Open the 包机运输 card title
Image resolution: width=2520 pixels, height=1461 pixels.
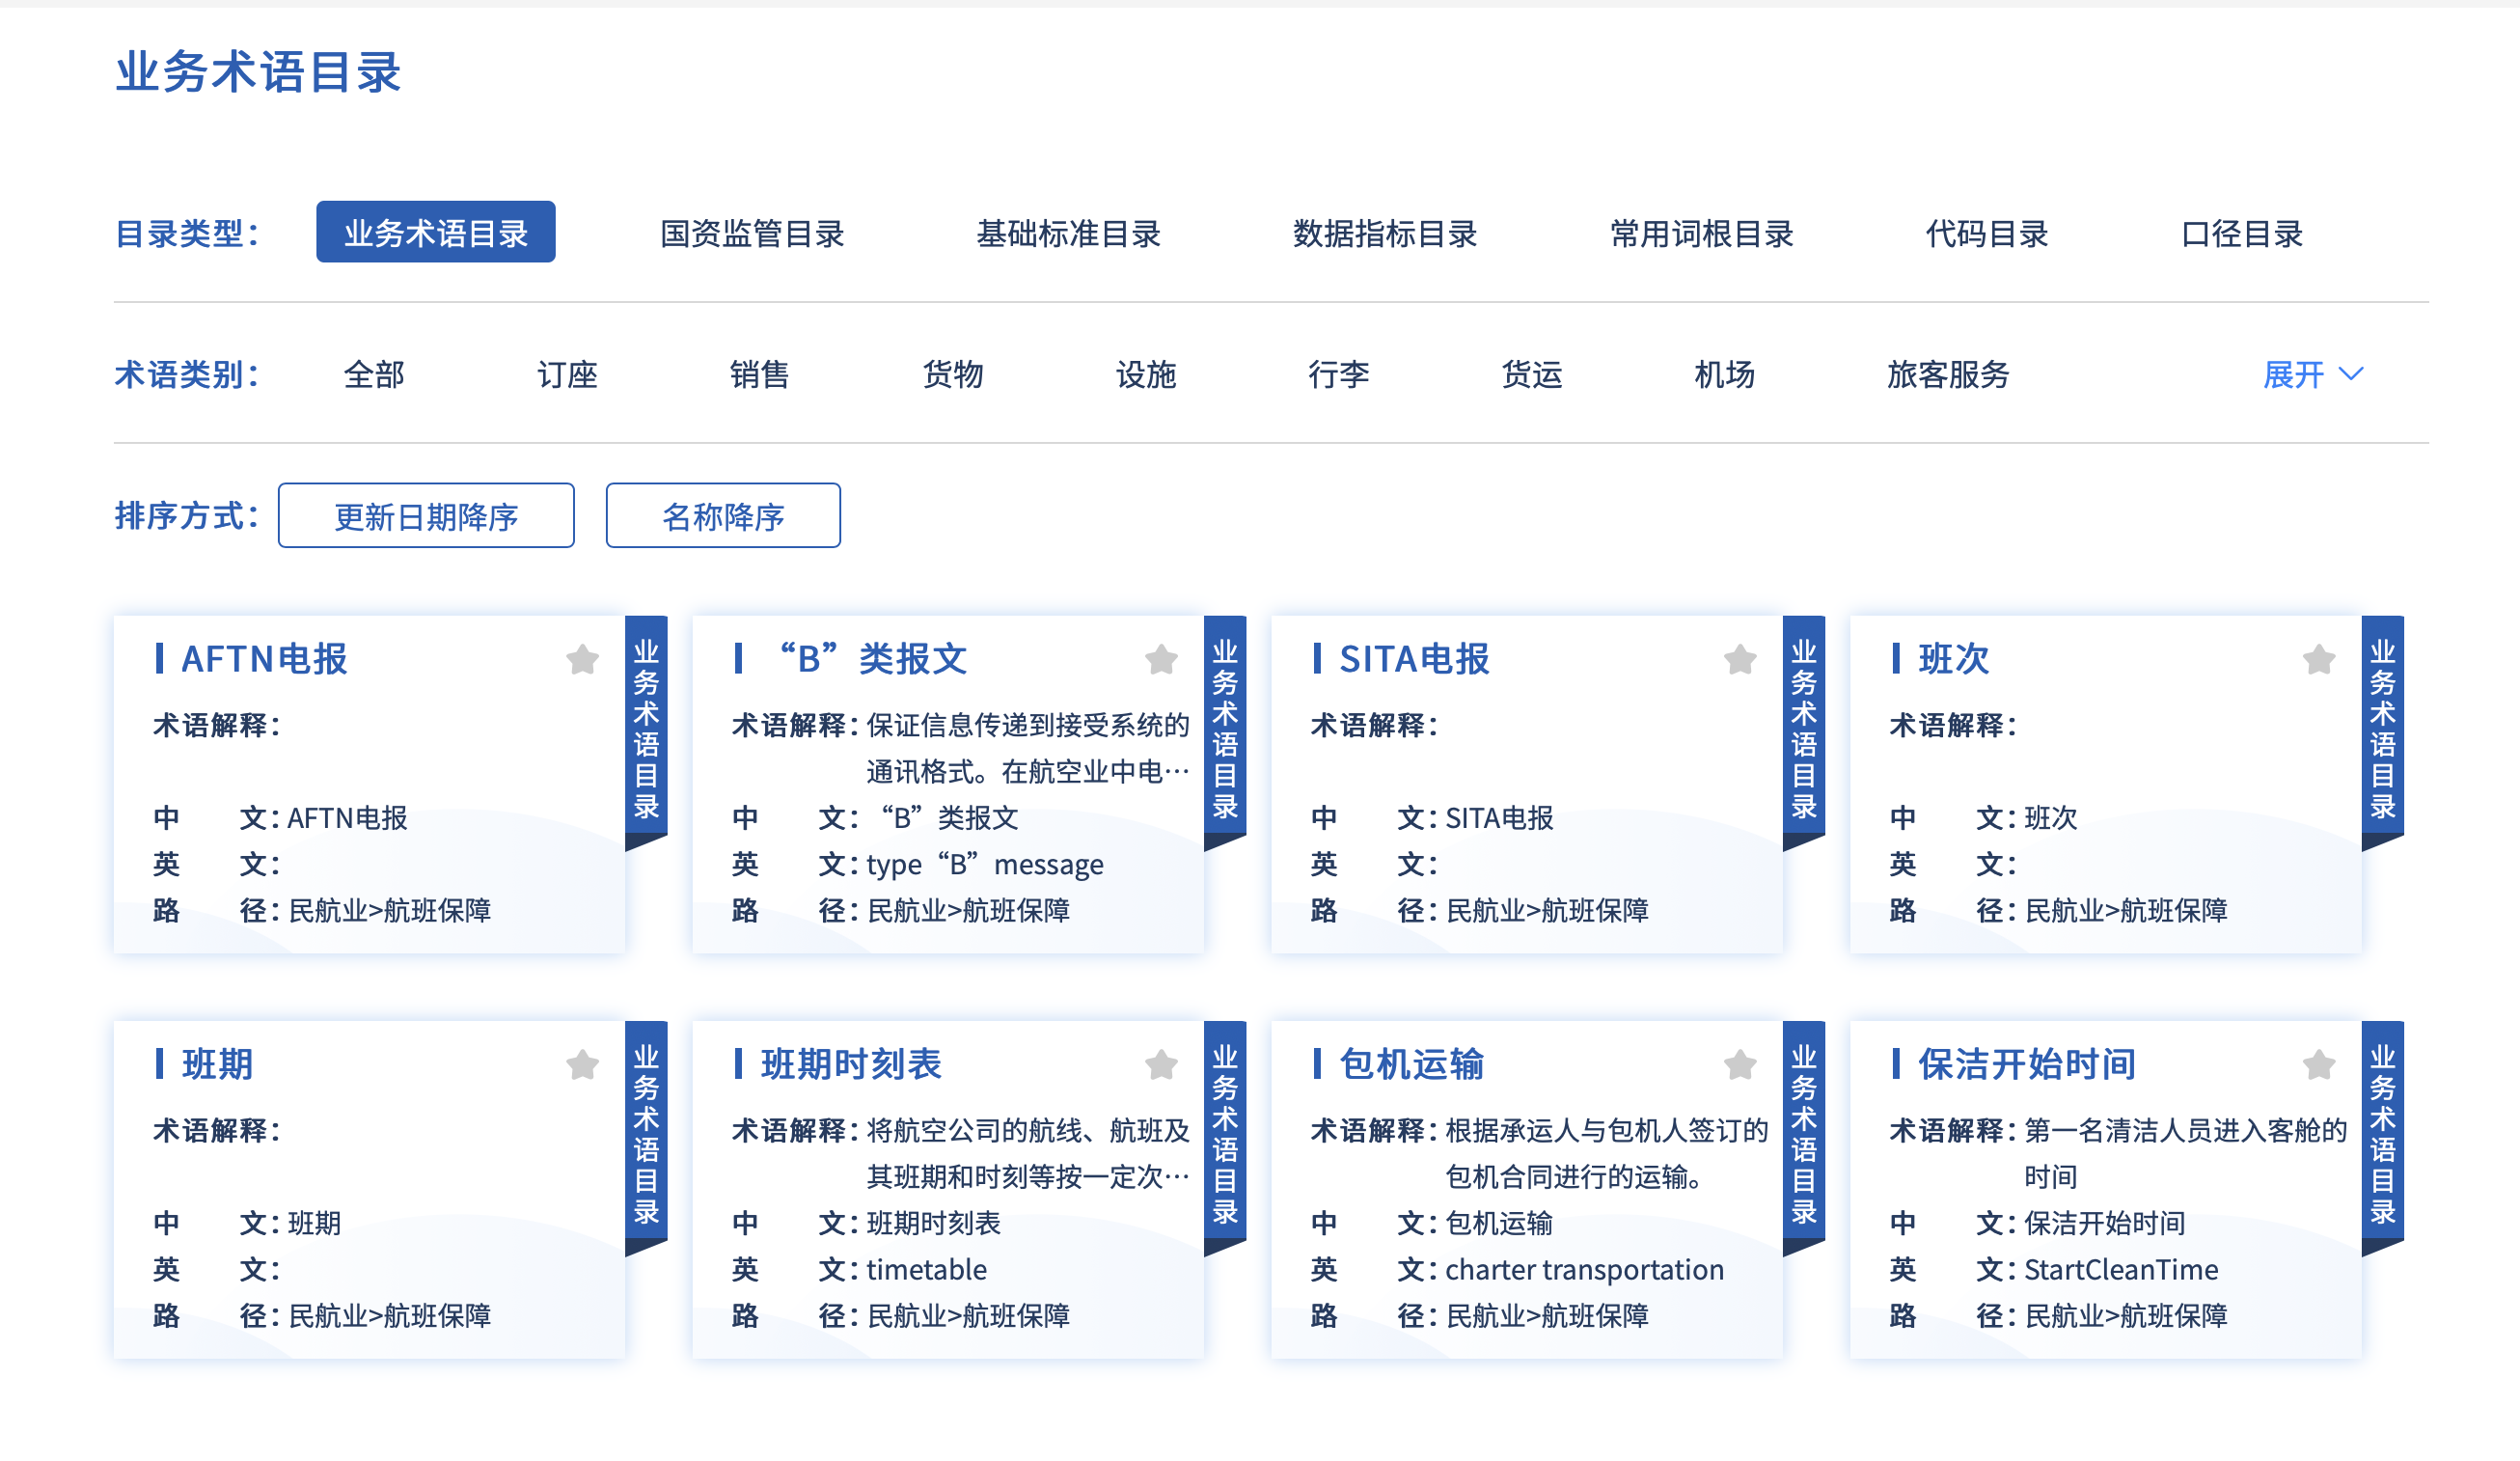tap(1411, 1064)
